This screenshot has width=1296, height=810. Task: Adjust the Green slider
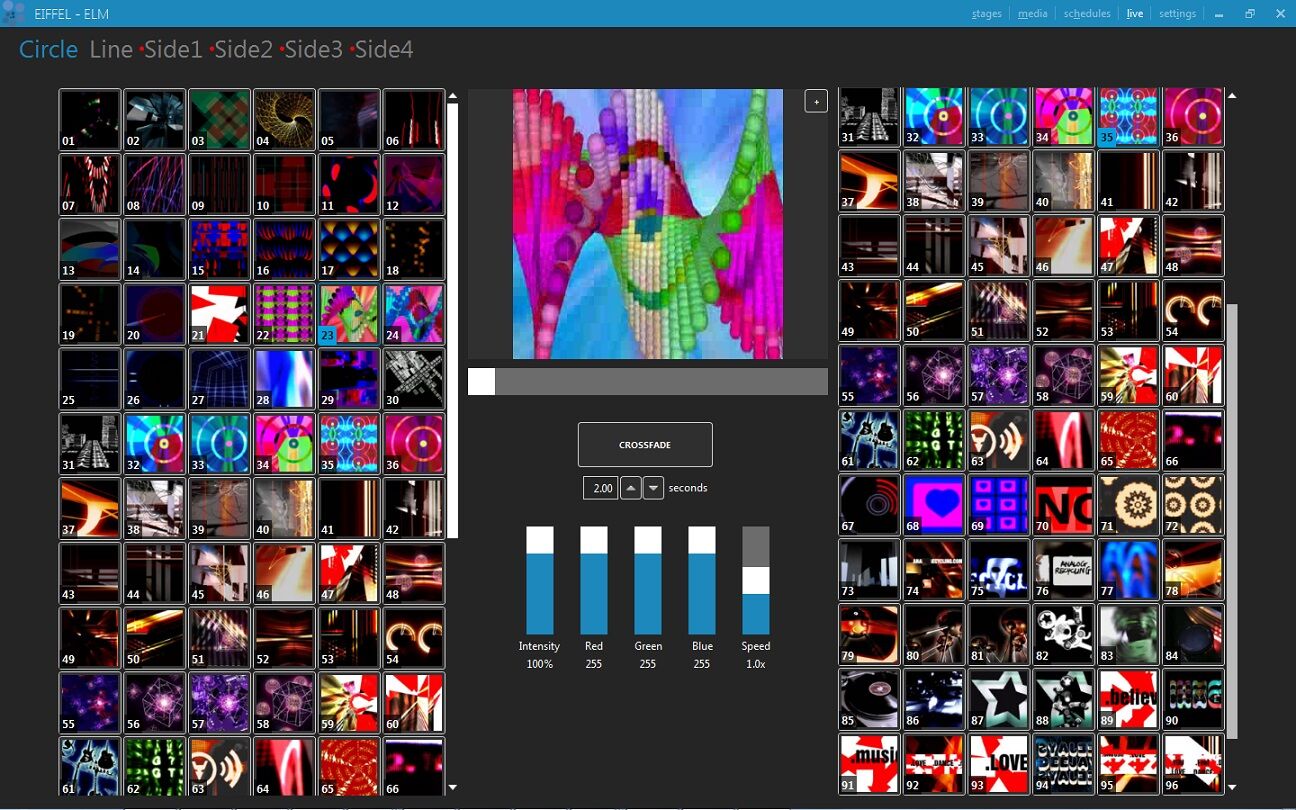(648, 580)
